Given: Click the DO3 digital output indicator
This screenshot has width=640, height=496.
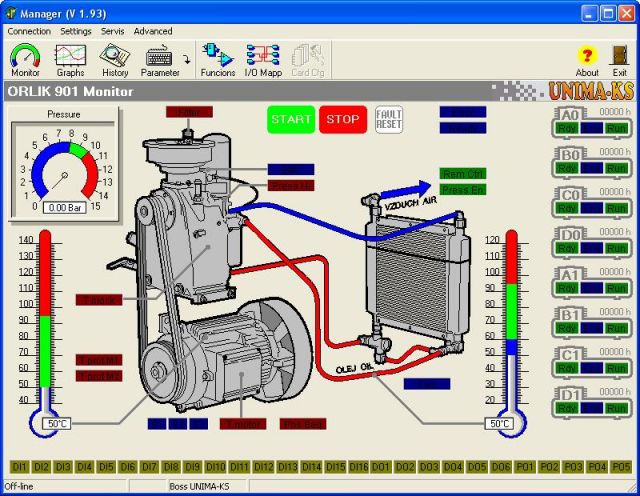Looking at the screenshot, I should (x=429, y=467).
